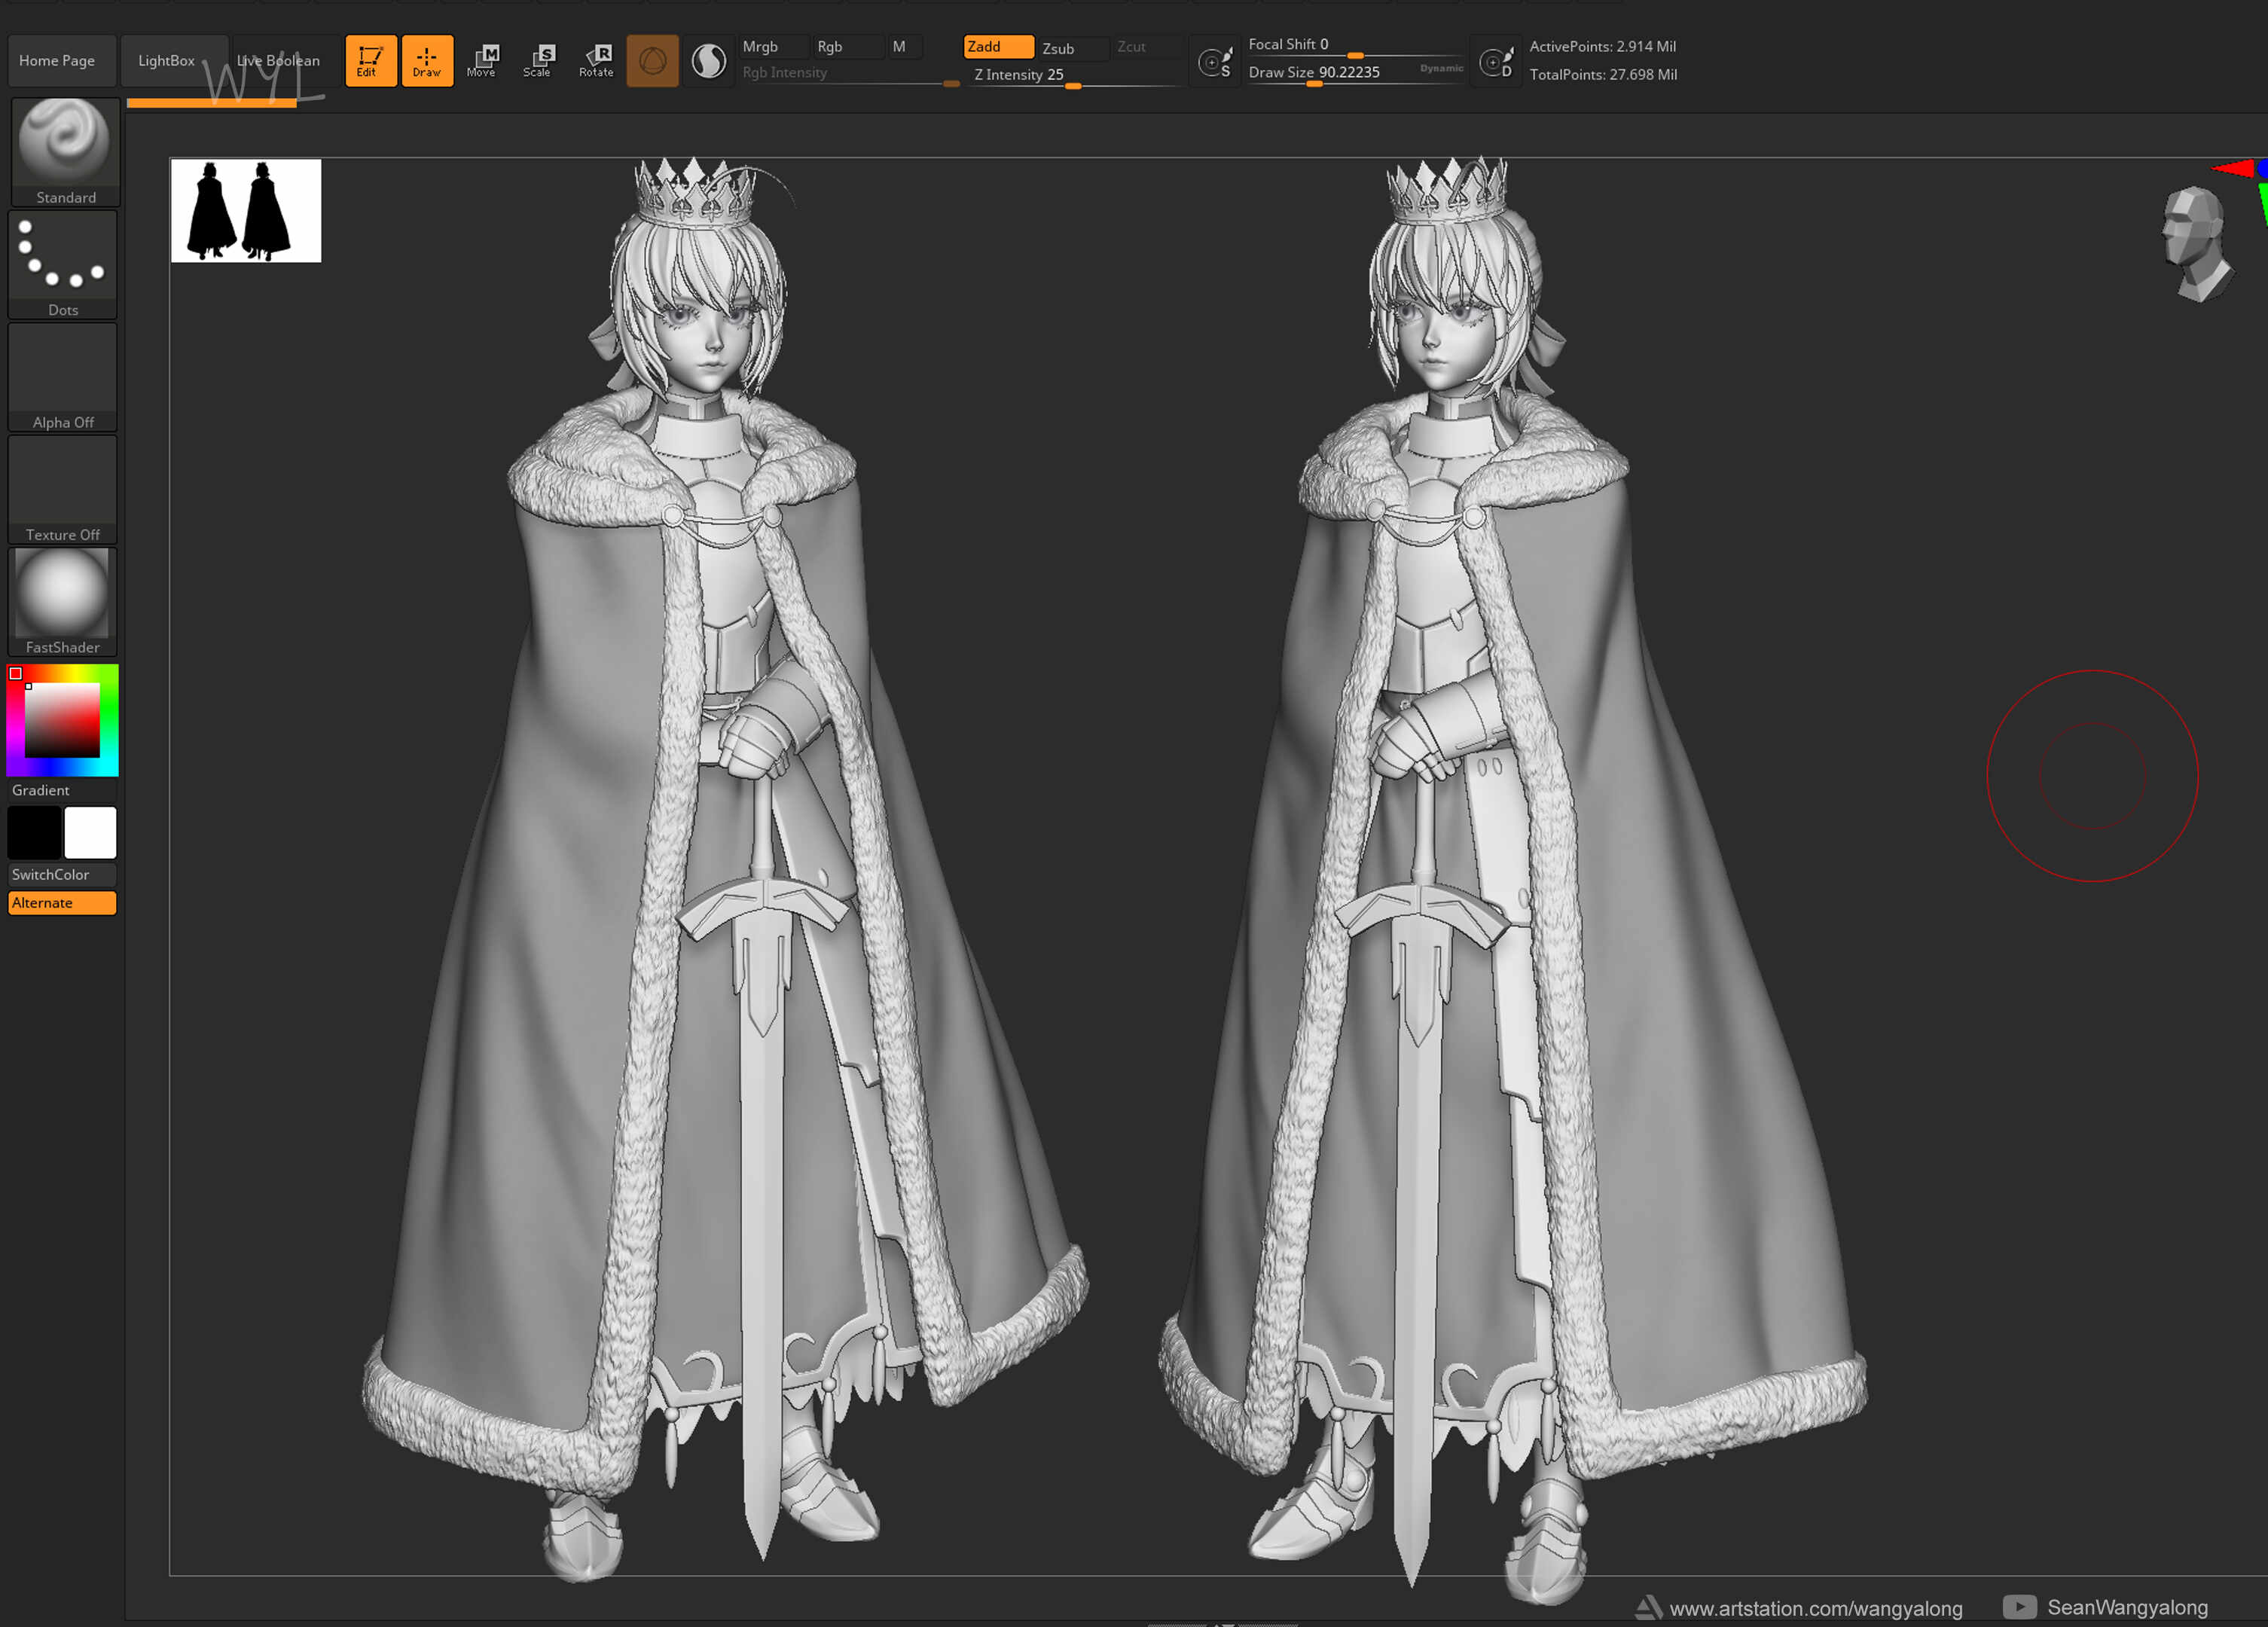
Task: Open the Dots stroke type selector
Action: (x=63, y=265)
